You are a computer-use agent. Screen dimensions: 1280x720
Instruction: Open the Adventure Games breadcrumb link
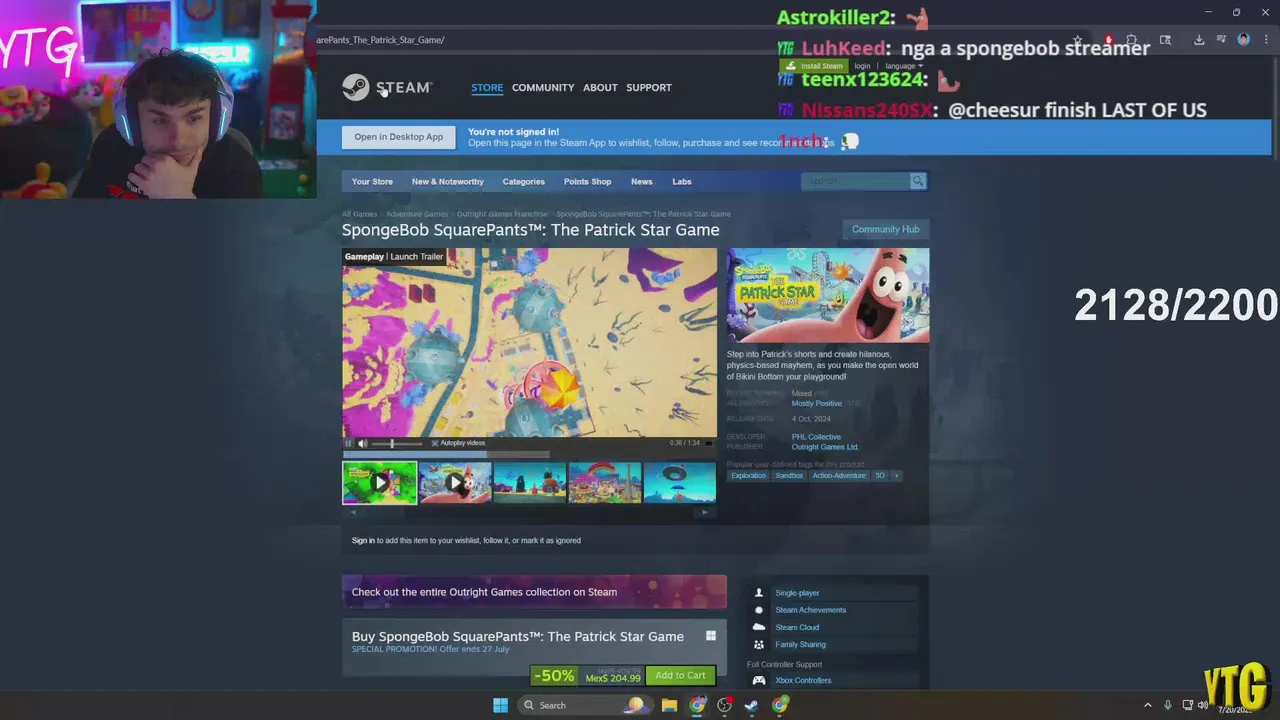click(417, 214)
